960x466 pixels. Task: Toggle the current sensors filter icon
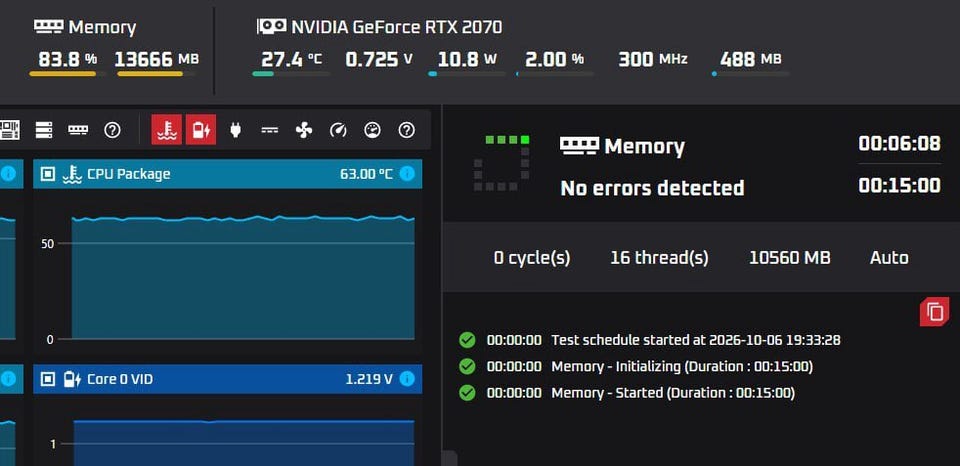(269, 130)
